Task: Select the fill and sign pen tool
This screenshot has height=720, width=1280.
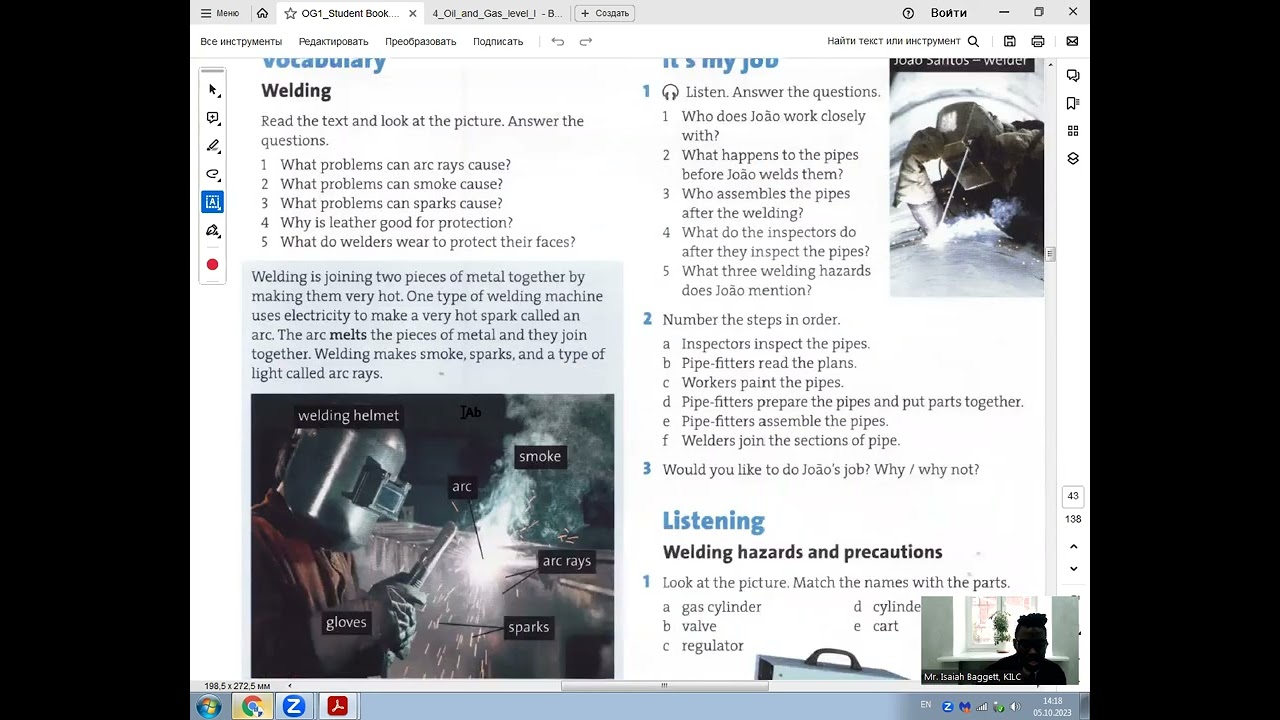Action: click(212, 230)
